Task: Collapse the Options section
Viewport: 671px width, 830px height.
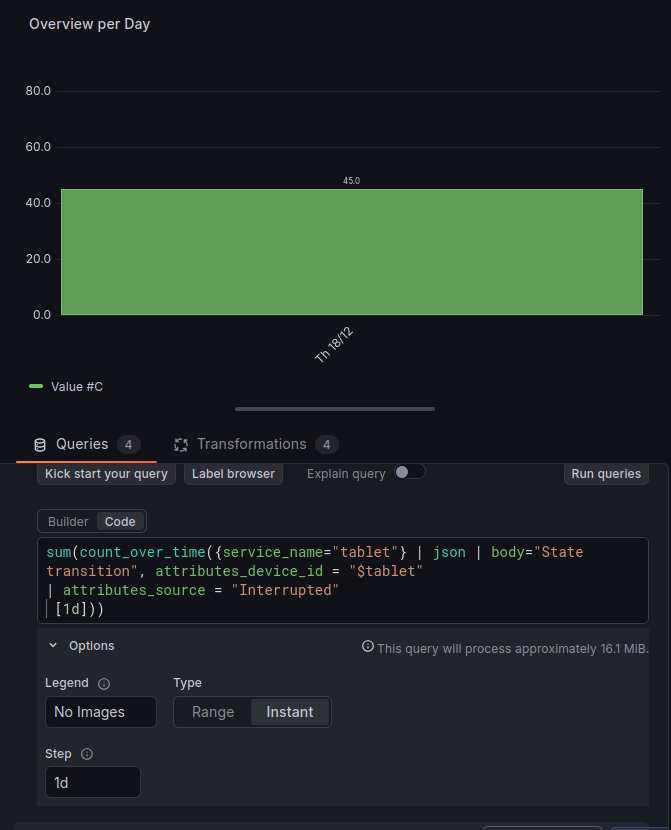Action: tap(54, 646)
